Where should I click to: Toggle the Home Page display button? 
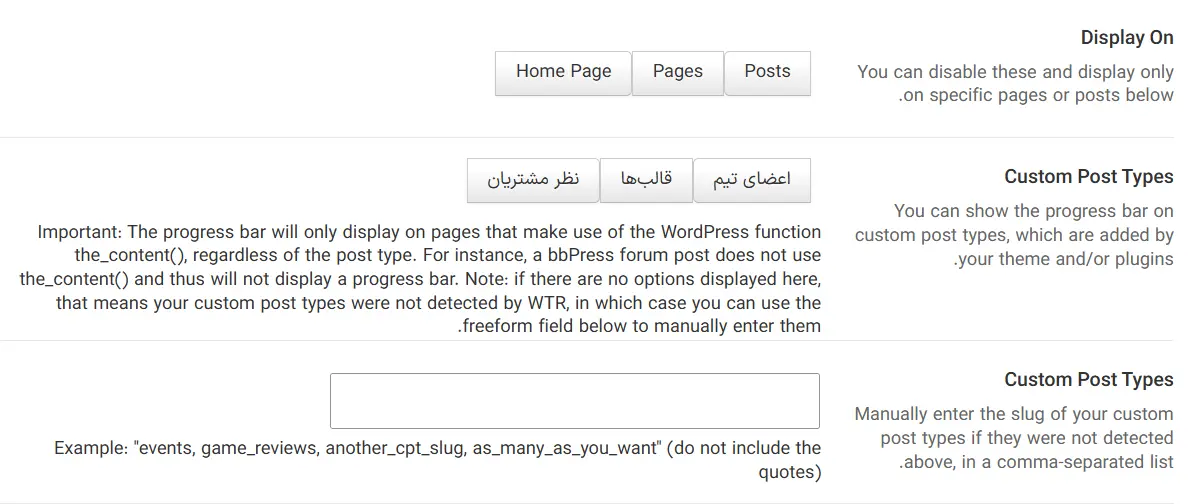pos(563,73)
